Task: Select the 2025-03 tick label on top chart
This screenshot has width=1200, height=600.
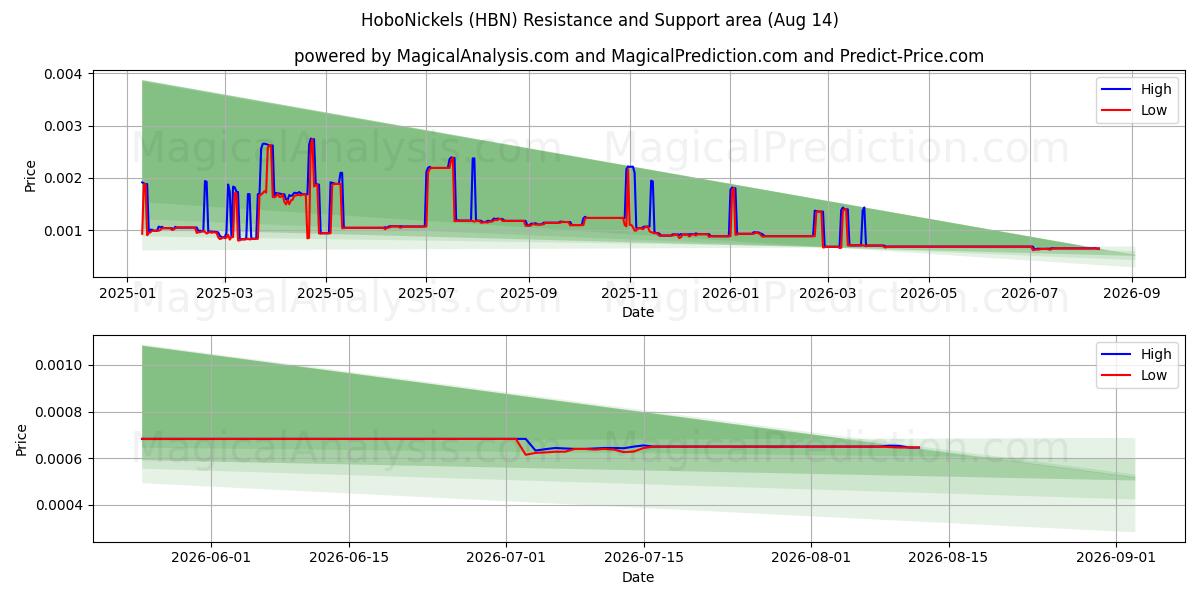Action: point(224,295)
